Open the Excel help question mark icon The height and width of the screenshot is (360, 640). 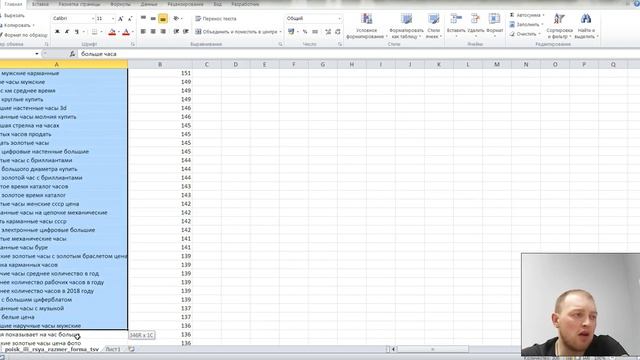click(x=637, y=3)
